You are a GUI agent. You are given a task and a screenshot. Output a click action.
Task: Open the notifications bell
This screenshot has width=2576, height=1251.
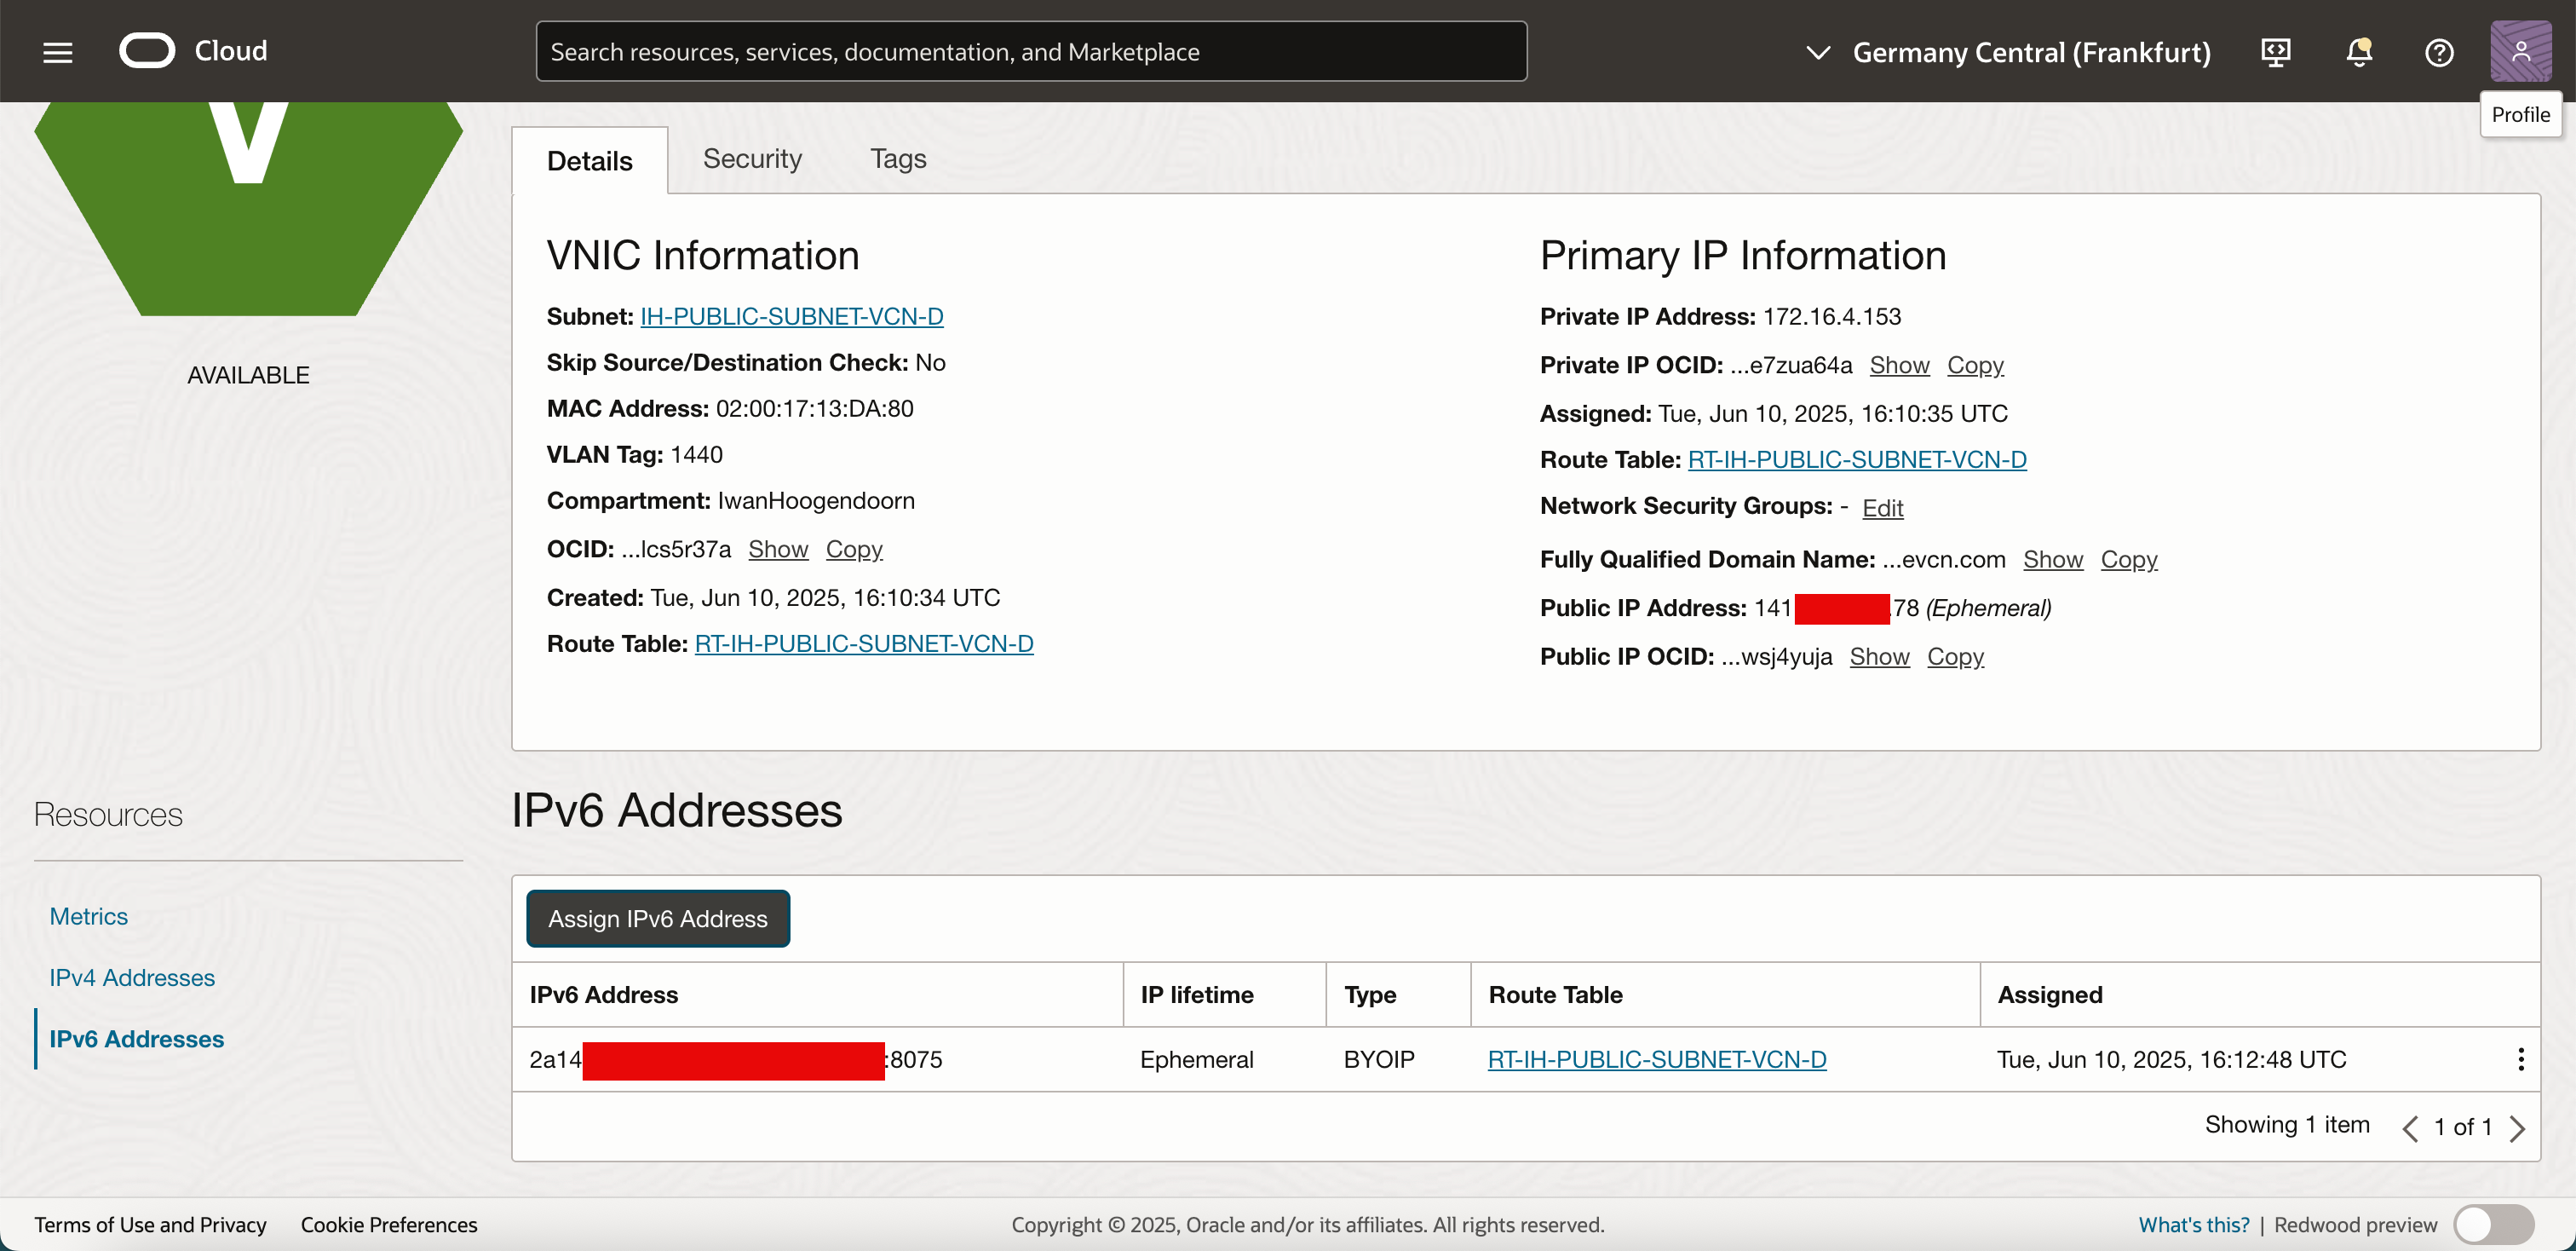tap(2358, 52)
